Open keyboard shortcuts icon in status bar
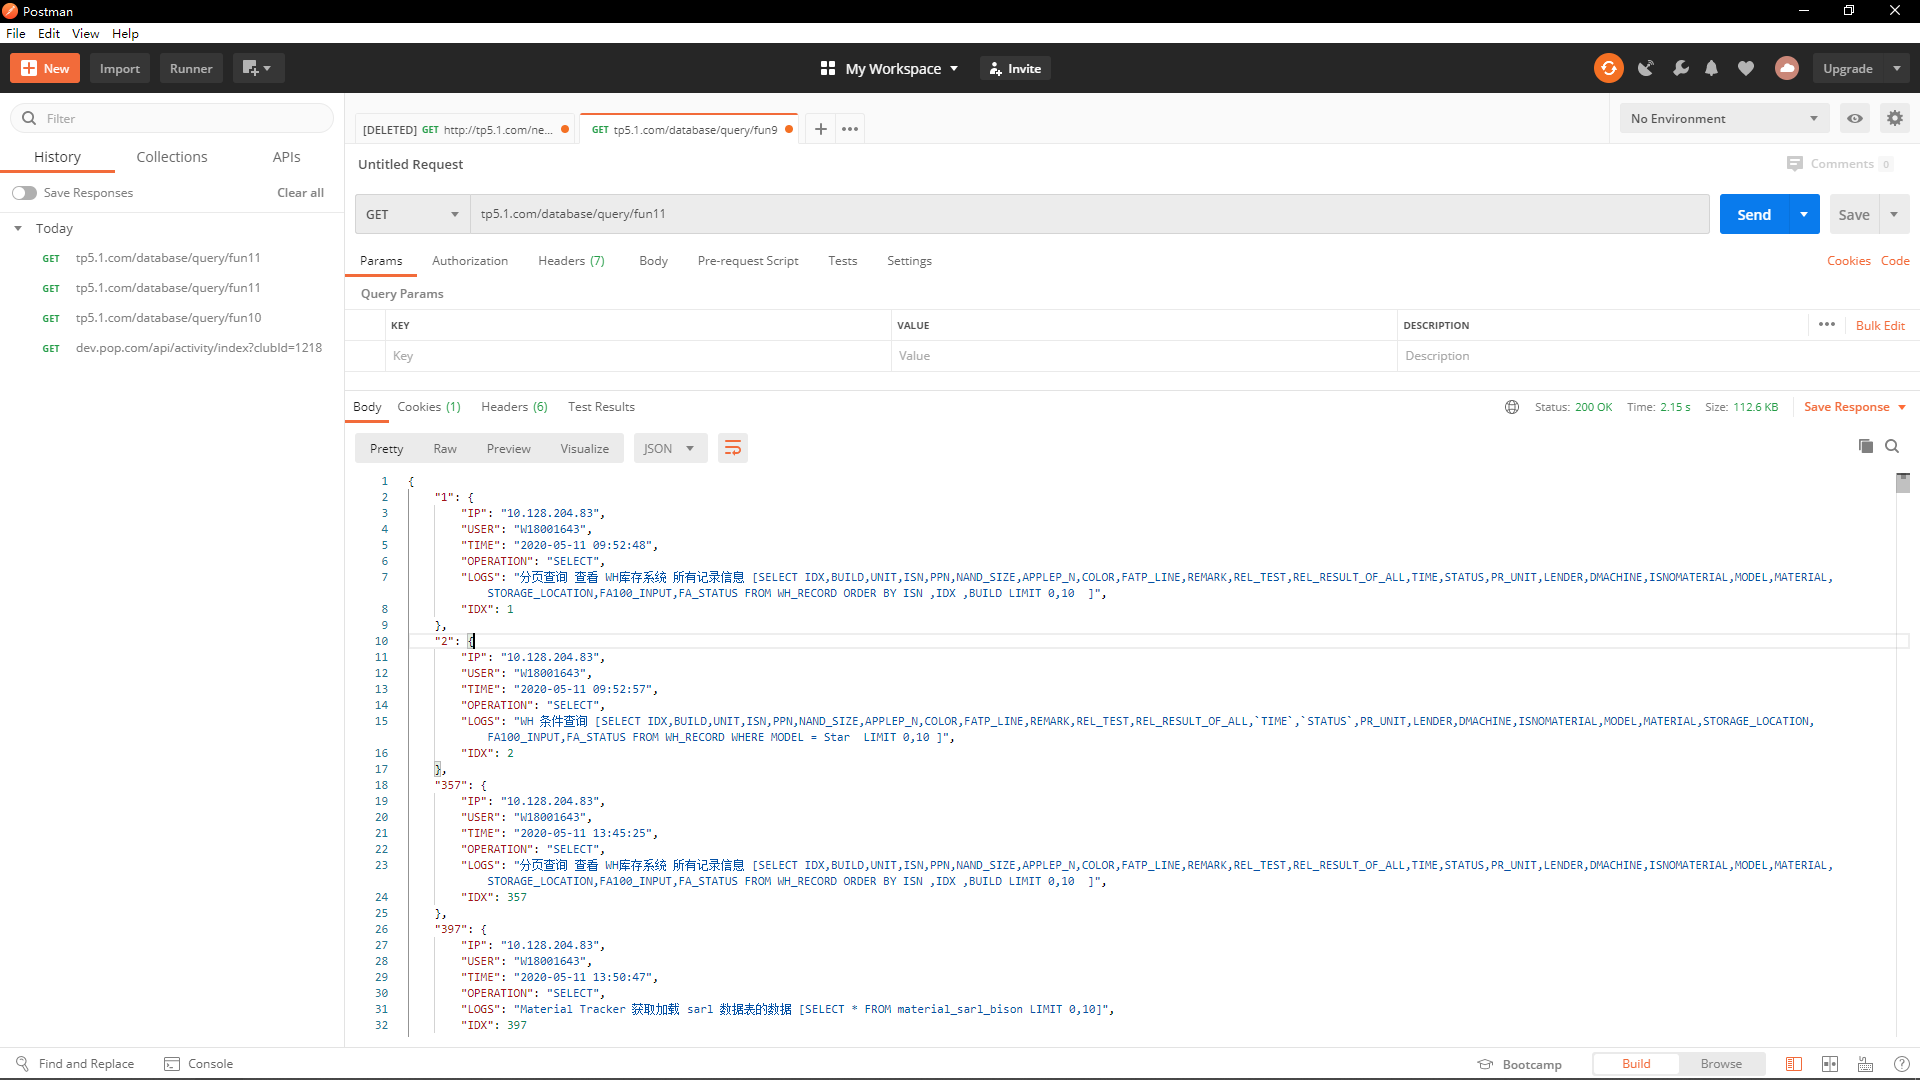This screenshot has width=1920, height=1080. [x=1866, y=1064]
